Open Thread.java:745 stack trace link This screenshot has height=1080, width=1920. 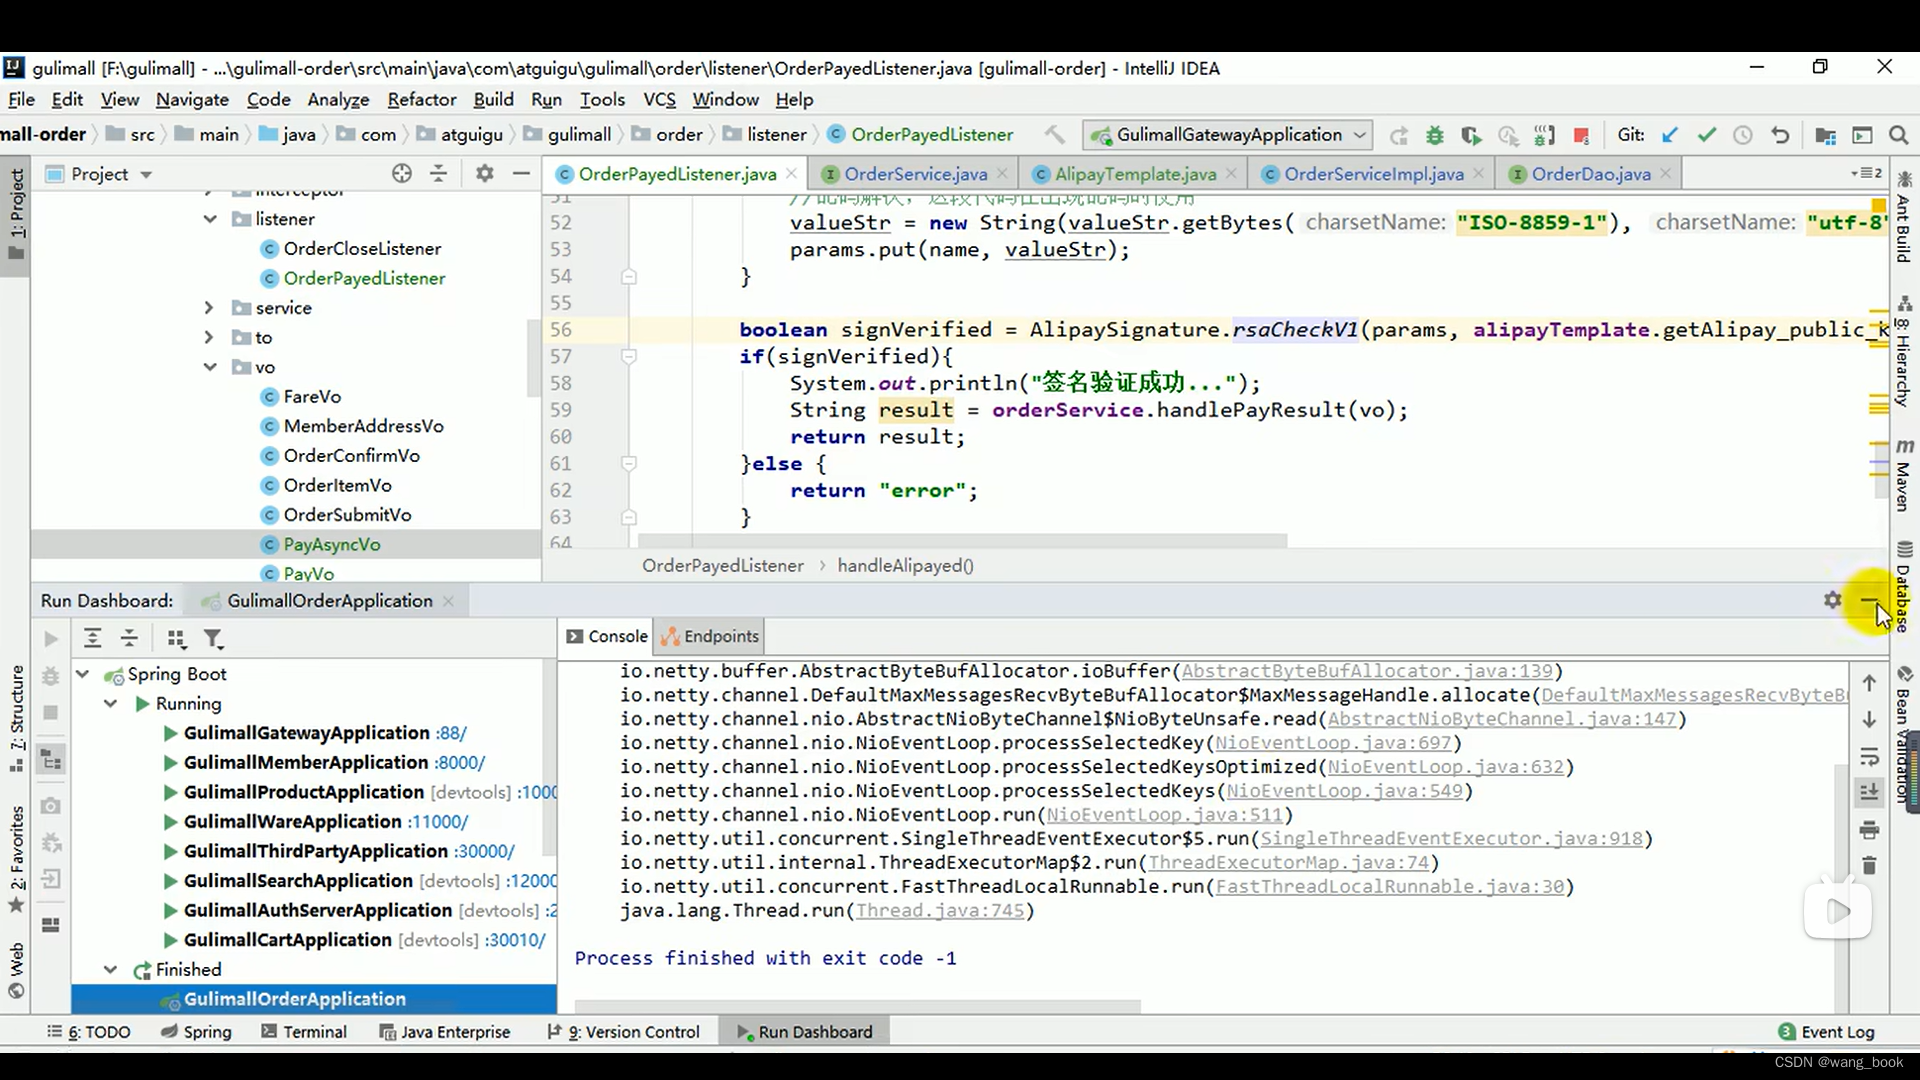(940, 911)
